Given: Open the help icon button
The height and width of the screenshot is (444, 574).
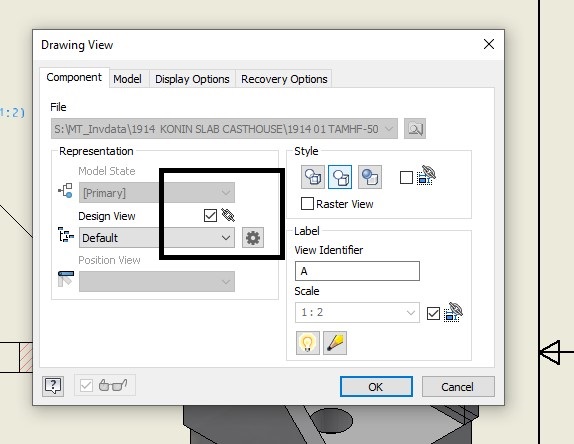Looking at the screenshot, I should (x=53, y=385).
